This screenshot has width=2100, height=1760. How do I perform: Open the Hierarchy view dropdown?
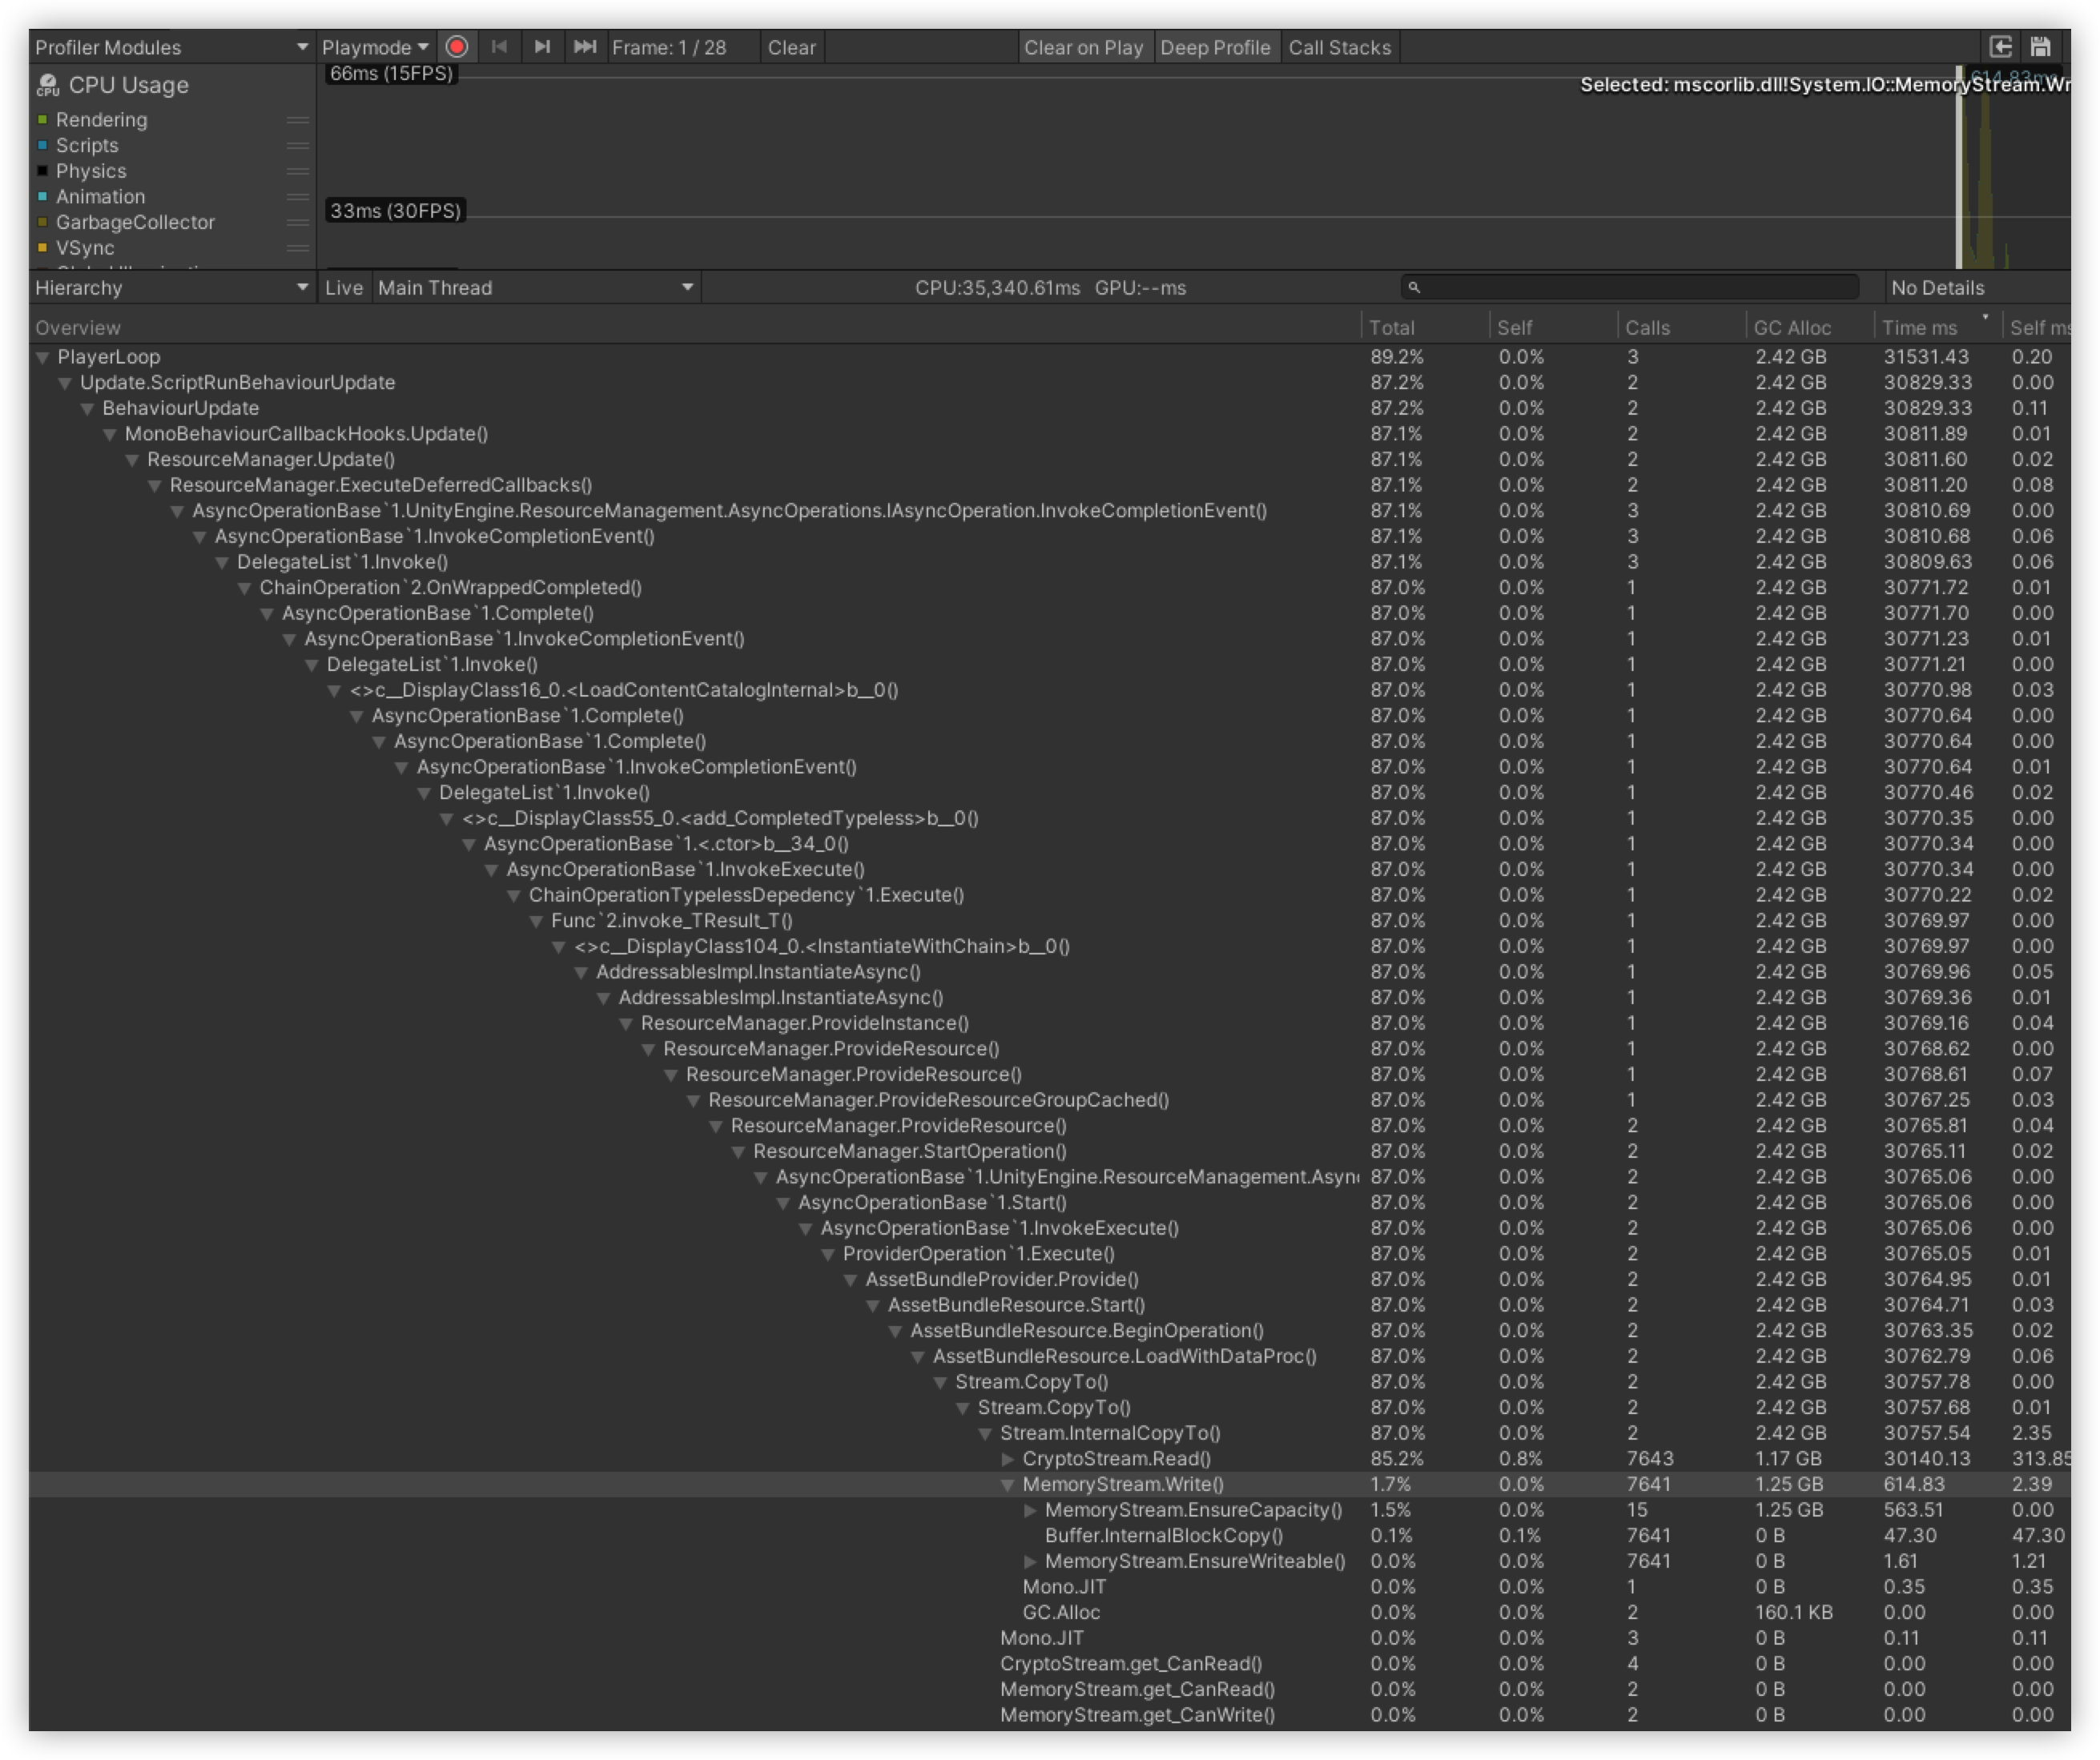(x=171, y=288)
